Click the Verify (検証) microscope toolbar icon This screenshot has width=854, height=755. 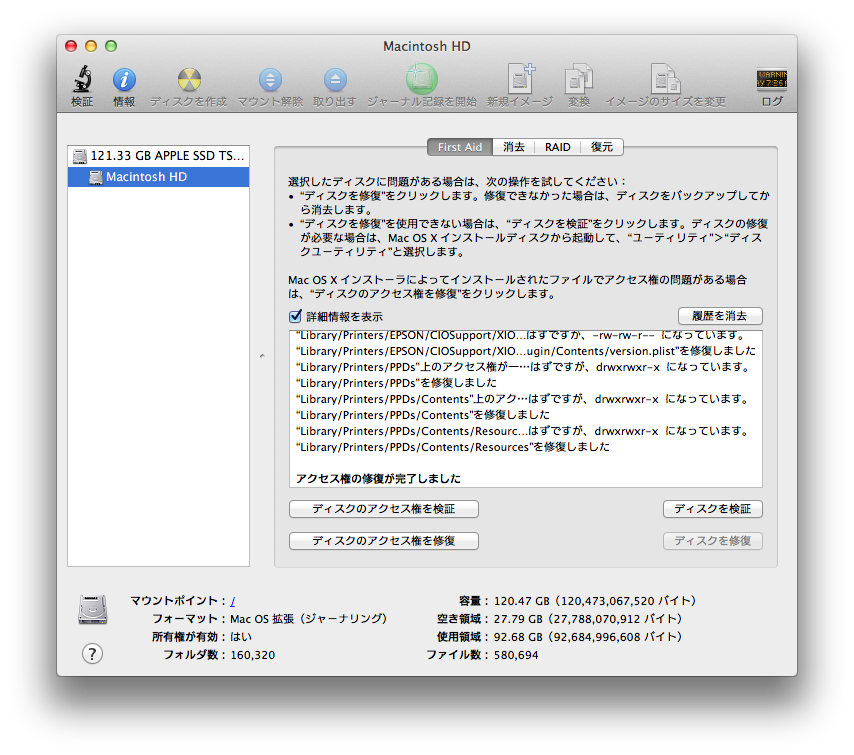coord(82,80)
